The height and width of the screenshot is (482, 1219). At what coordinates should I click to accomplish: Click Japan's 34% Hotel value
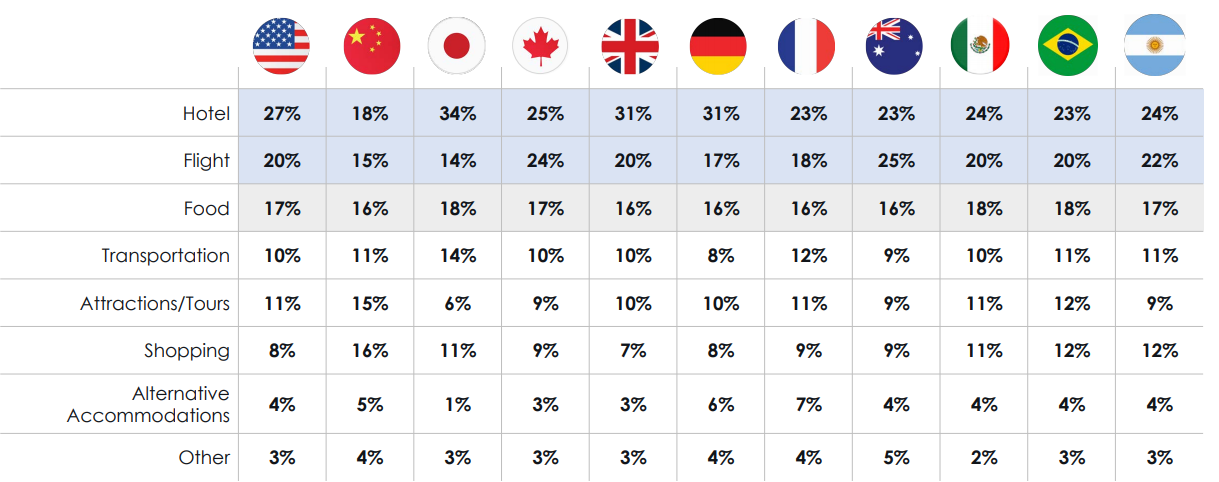pos(457,114)
